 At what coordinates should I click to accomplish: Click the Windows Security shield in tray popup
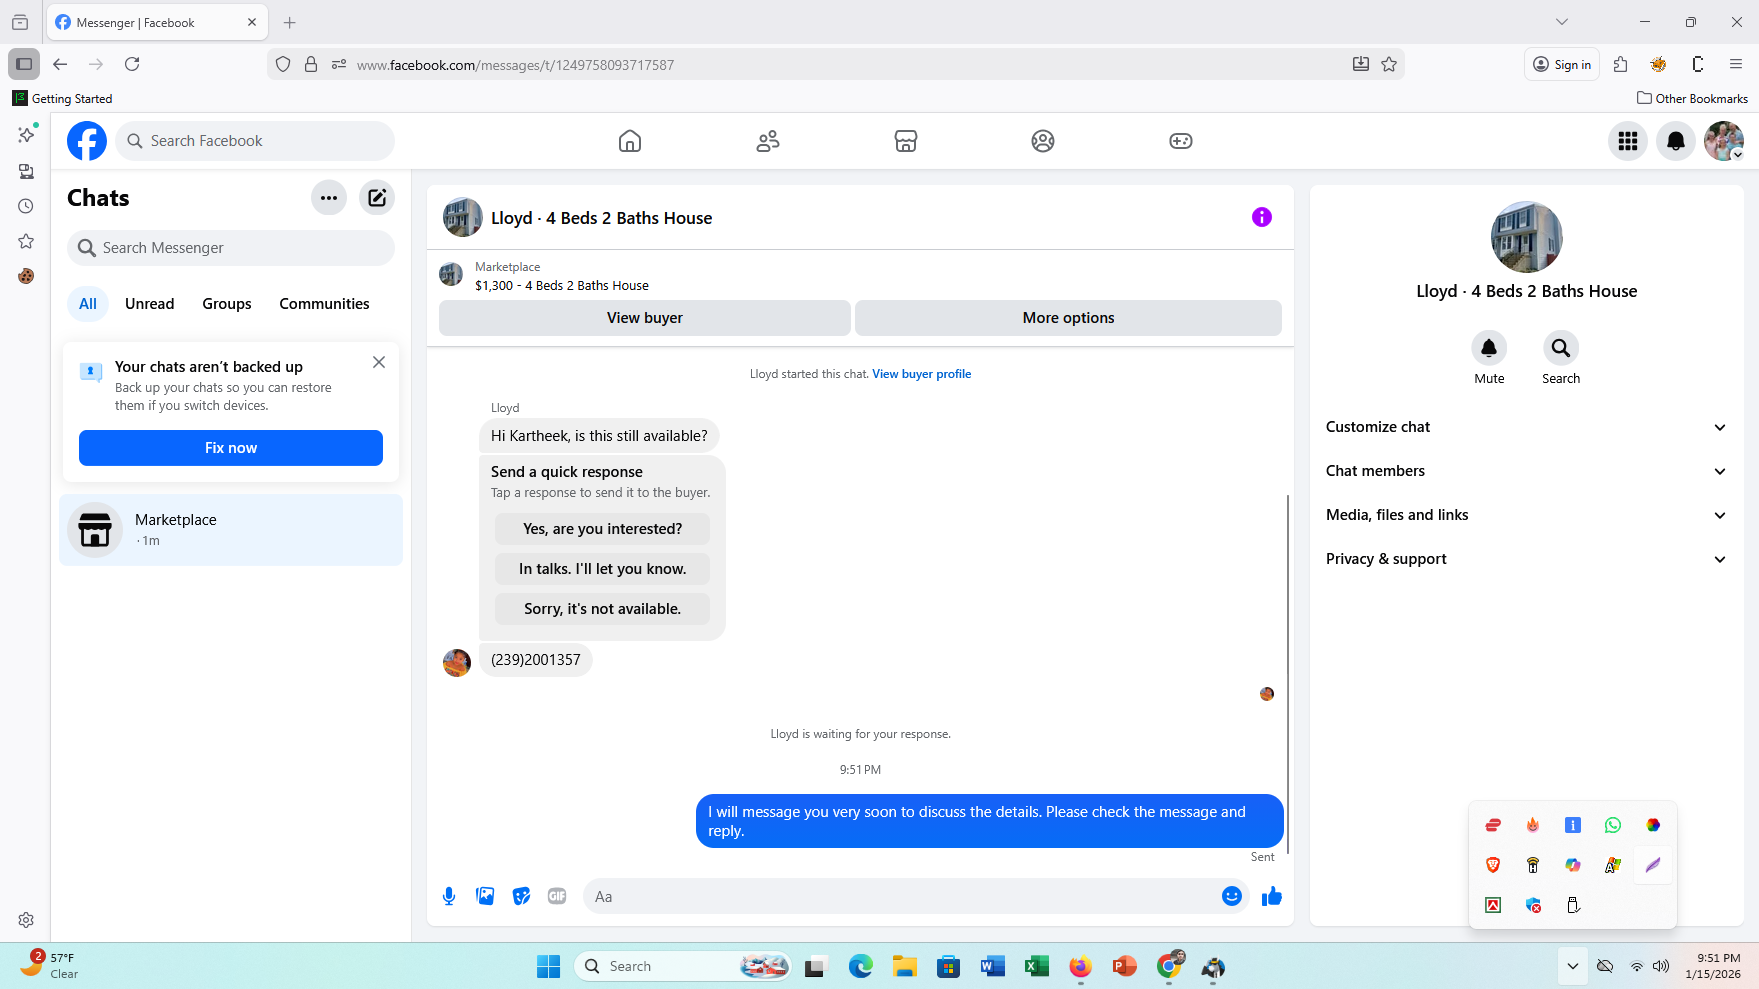(1533, 905)
